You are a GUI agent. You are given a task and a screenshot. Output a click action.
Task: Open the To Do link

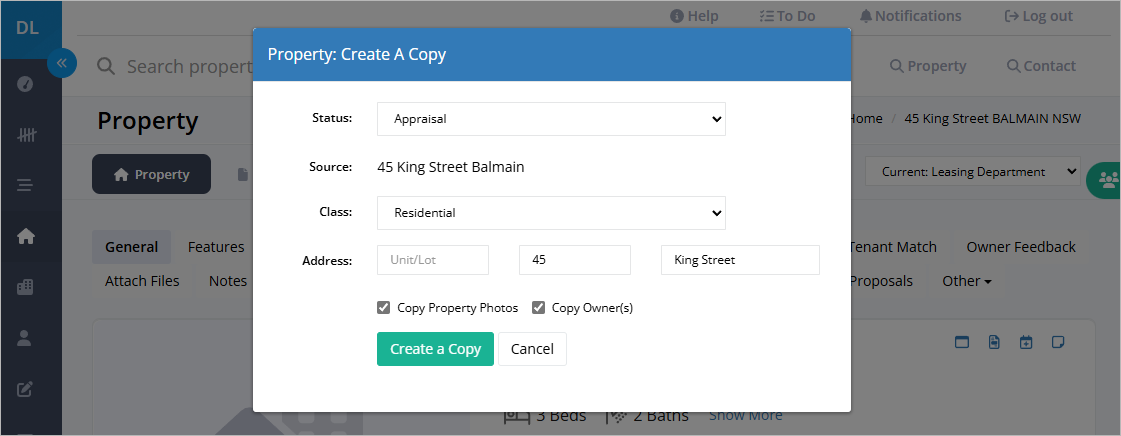coord(786,16)
